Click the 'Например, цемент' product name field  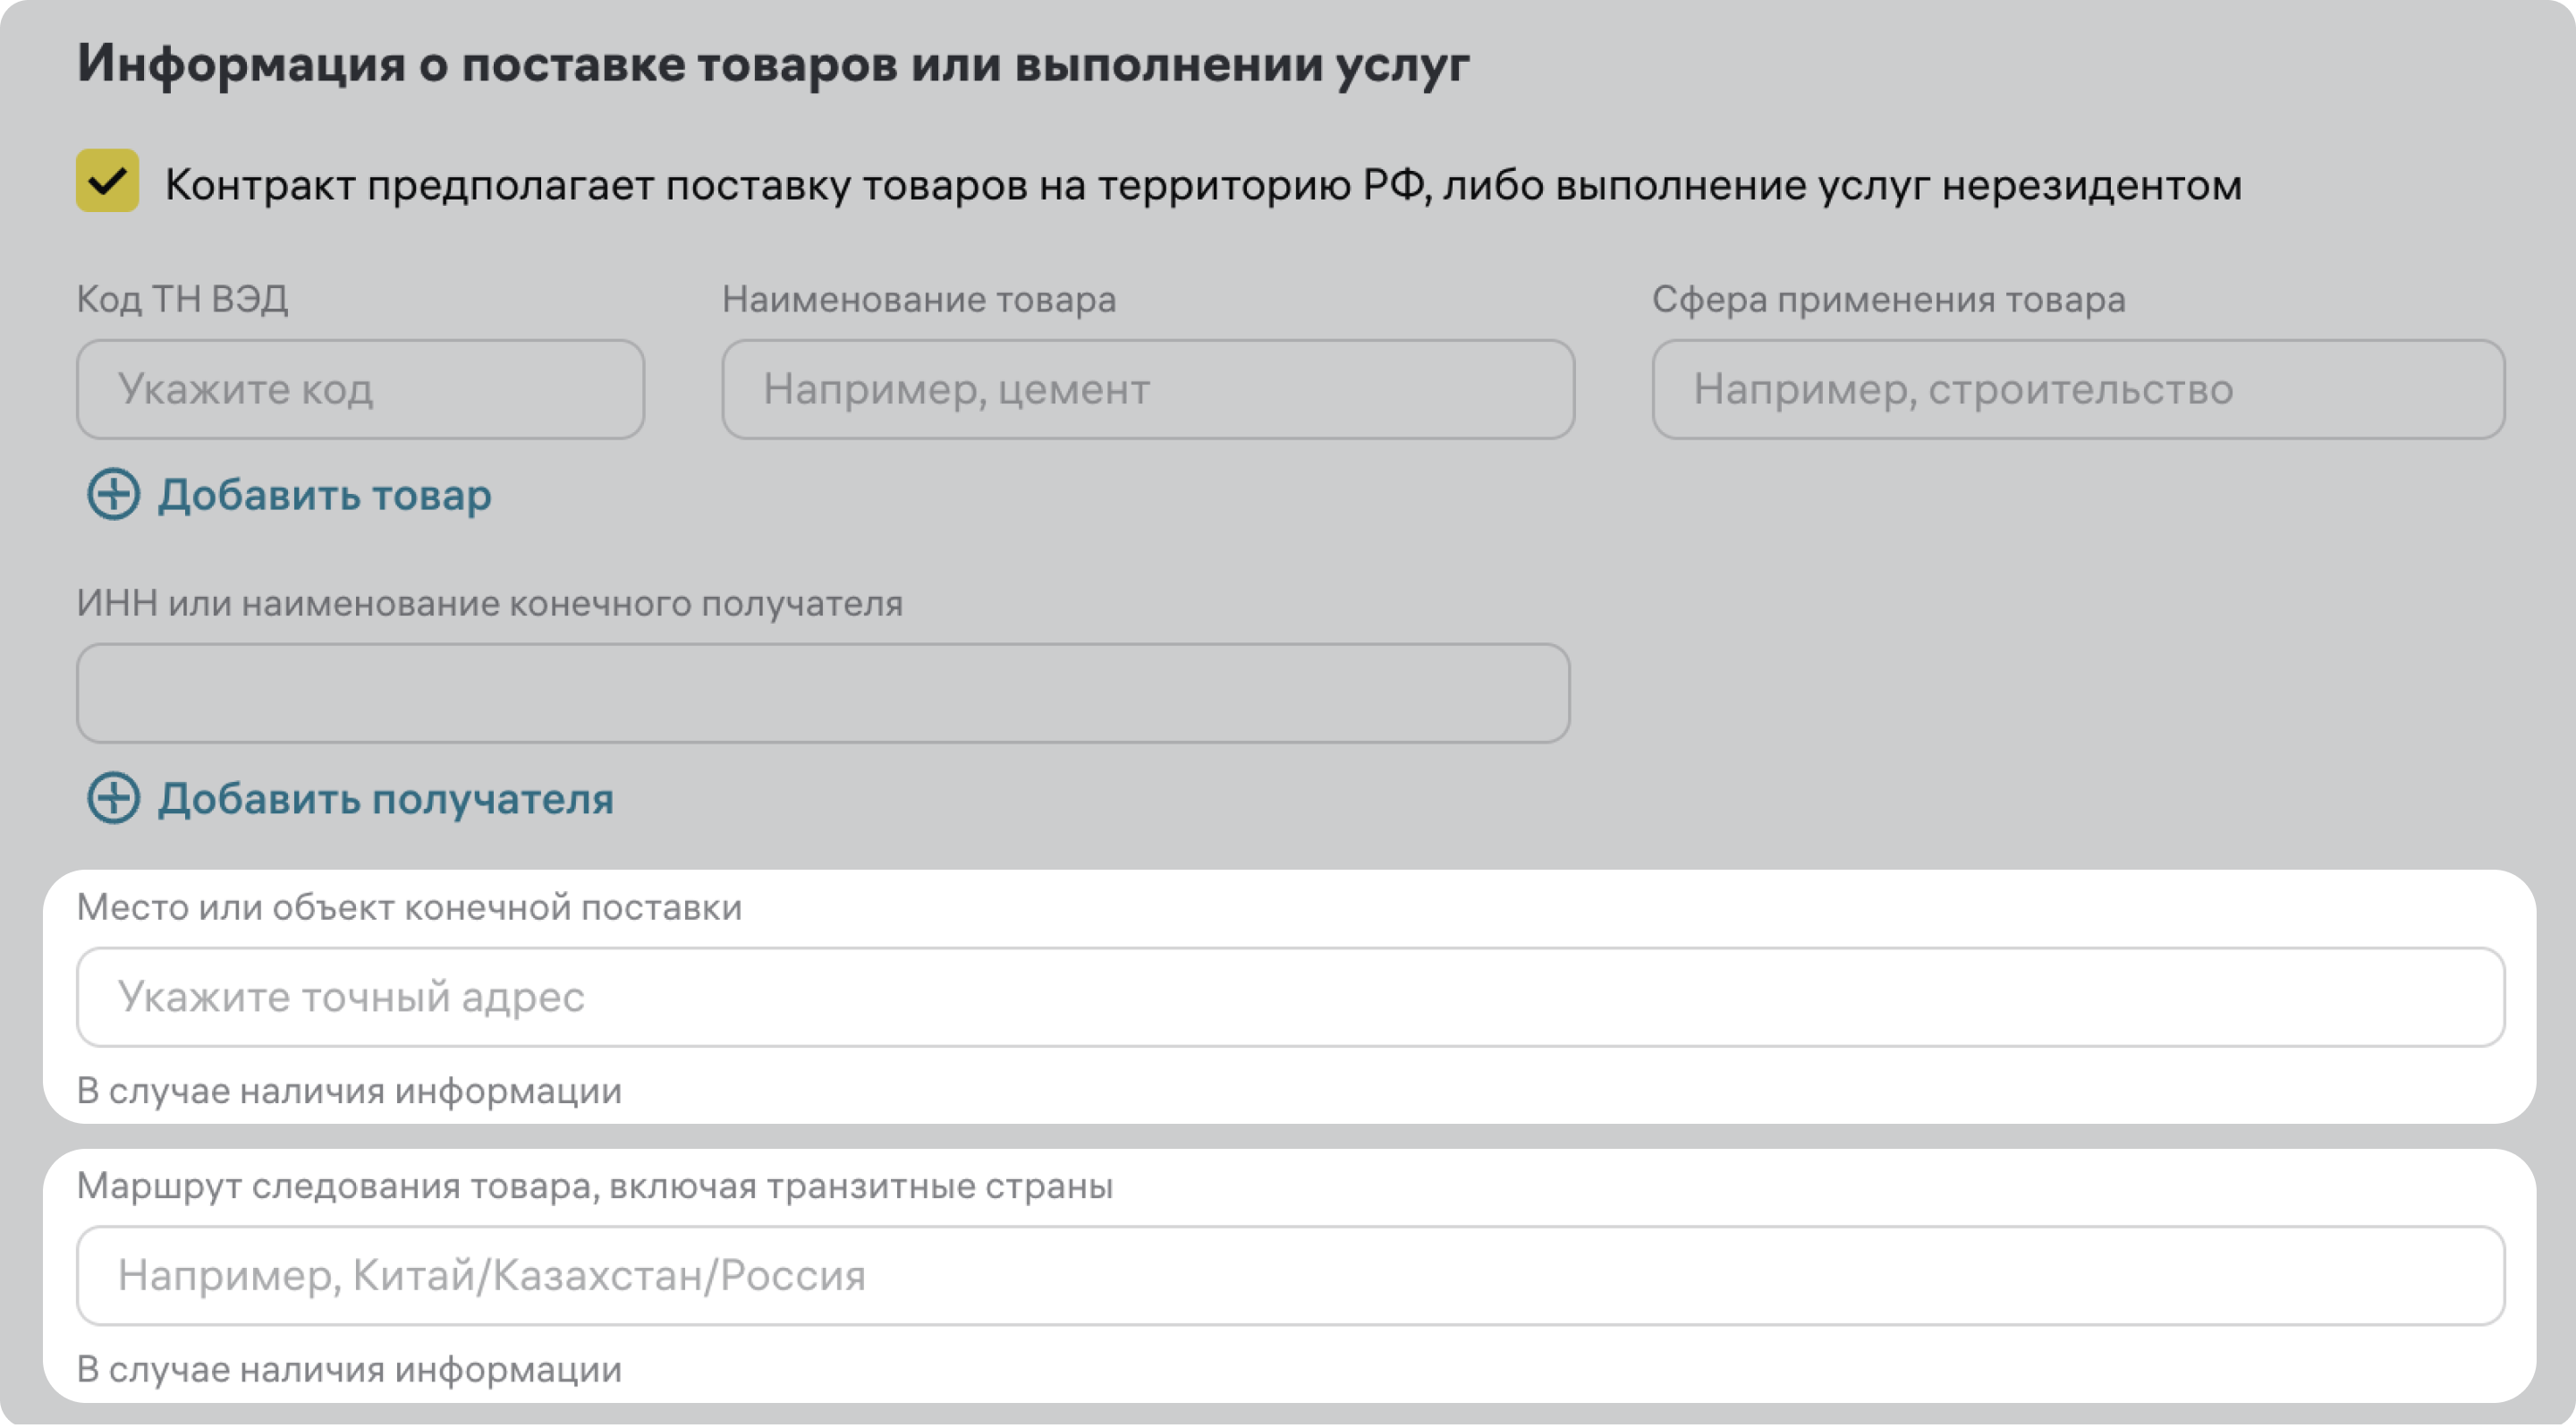(1147, 389)
